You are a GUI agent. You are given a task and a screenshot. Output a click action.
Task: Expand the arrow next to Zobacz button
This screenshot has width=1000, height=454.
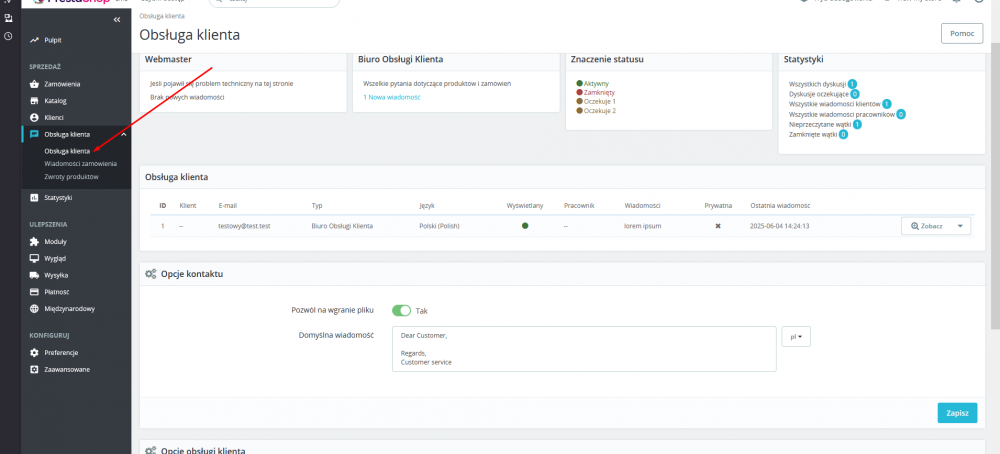click(x=962, y=226)
